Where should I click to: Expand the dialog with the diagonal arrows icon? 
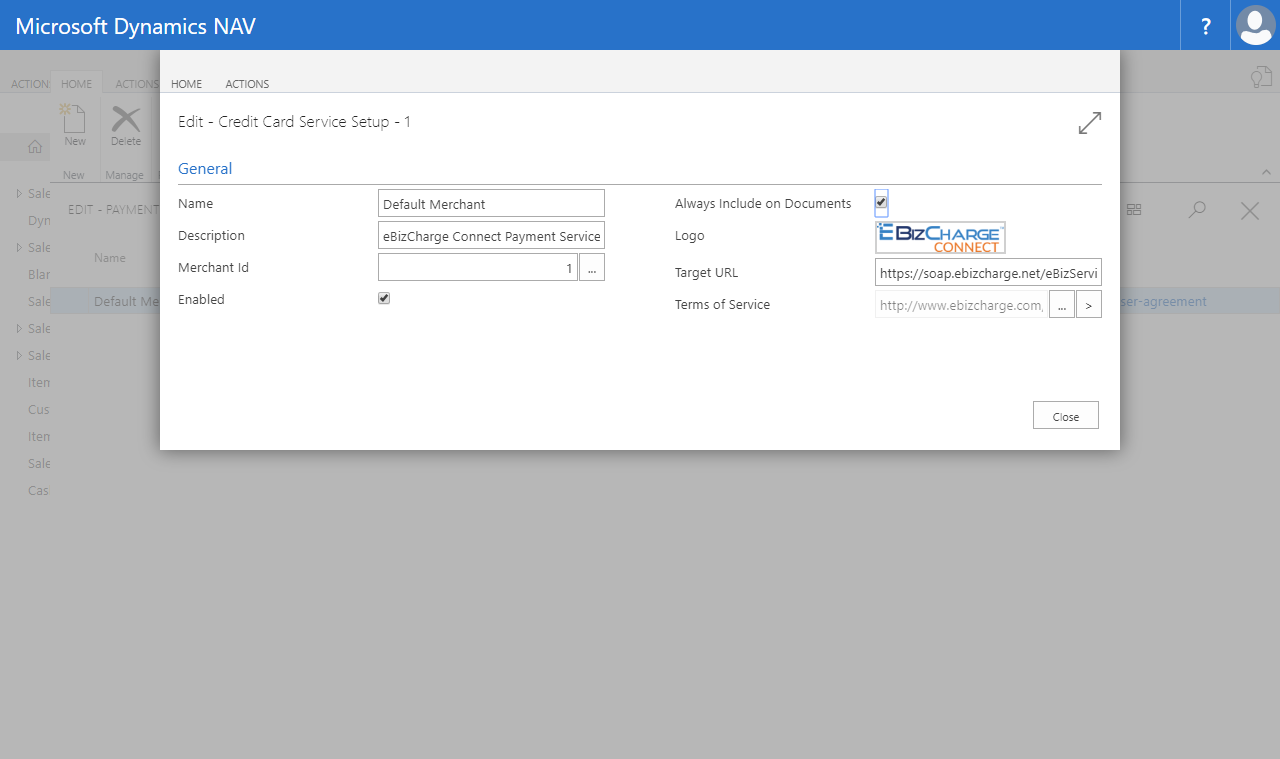[1089, 123]
